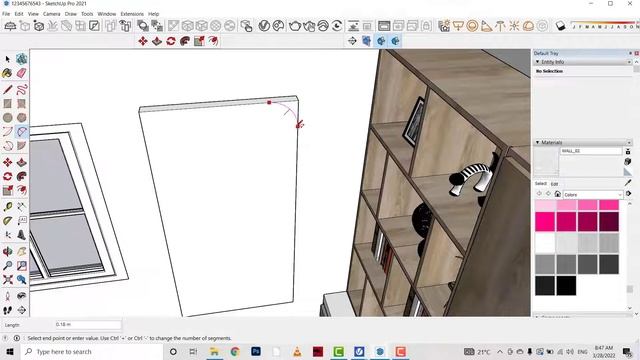
Task: Collapse the Materials panel
Action: click(x=538, y=142)
